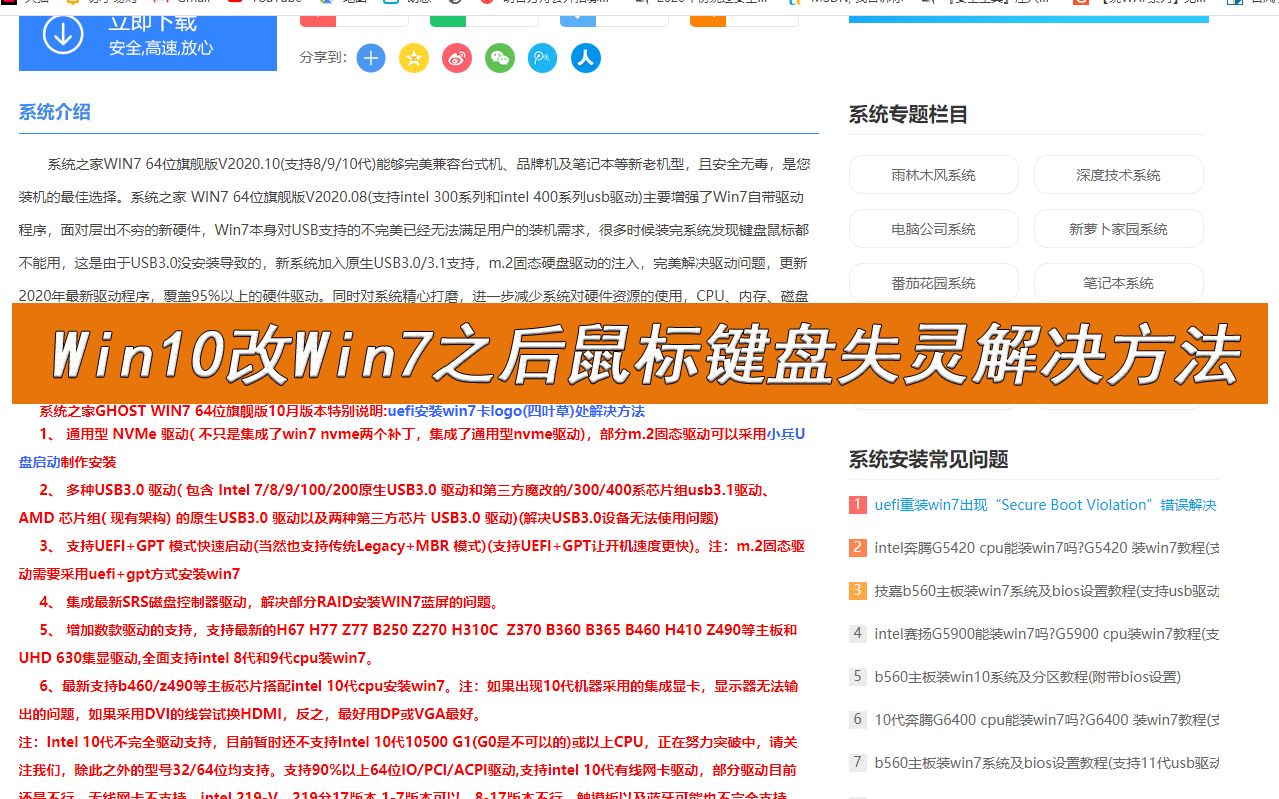Open 电脑公司系统 category

pyautogui.click(x=933, y=229)
